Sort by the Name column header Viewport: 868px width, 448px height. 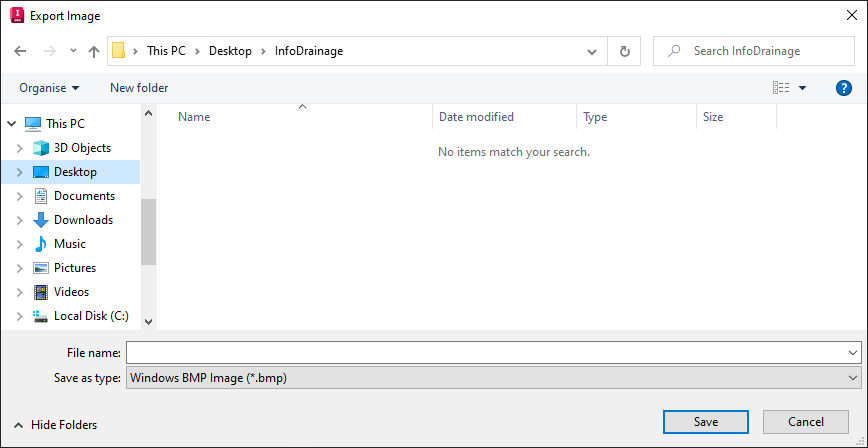(x=194, y=117)
